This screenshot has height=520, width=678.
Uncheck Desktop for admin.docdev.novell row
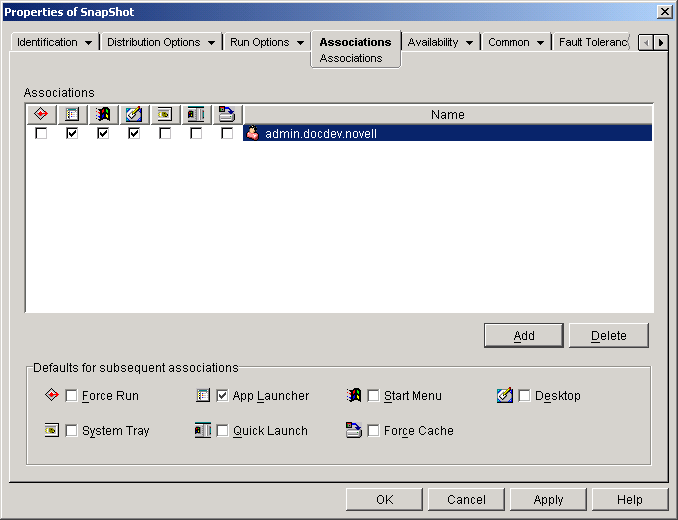click(x=134, y=134)
